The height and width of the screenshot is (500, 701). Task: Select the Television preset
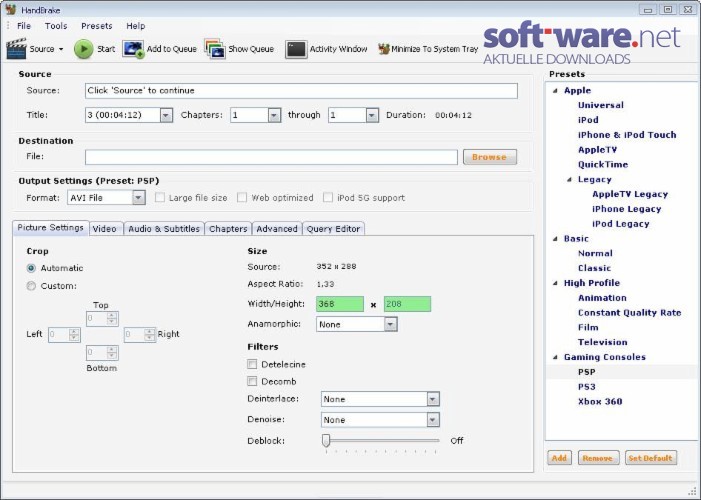tap(602, 342)
